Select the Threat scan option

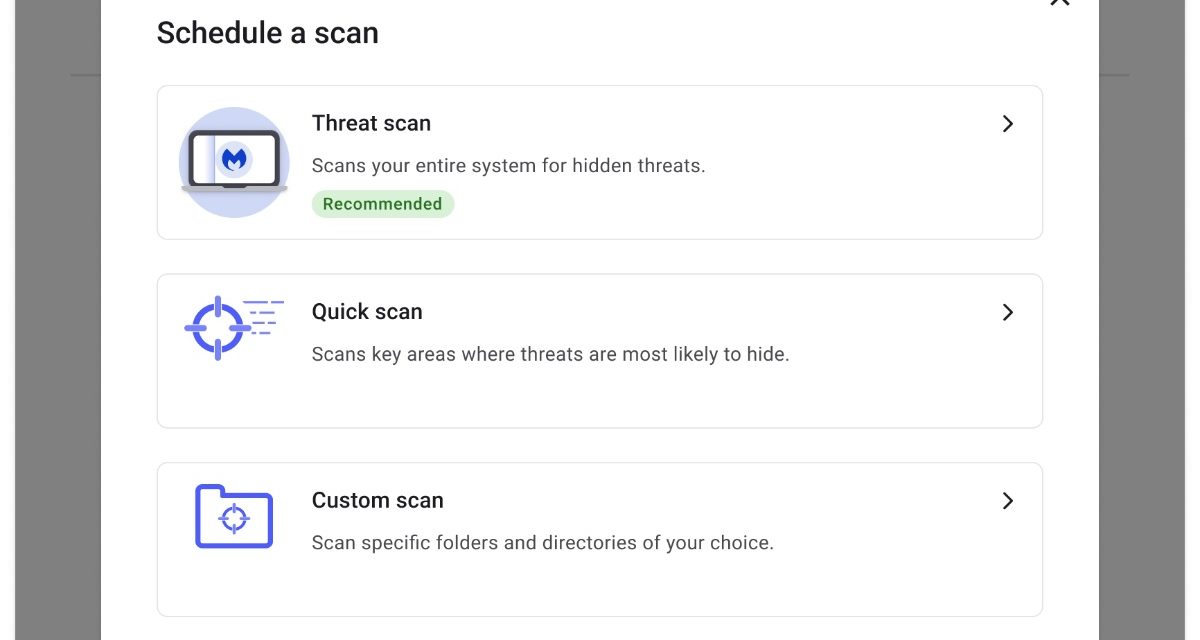600,162
